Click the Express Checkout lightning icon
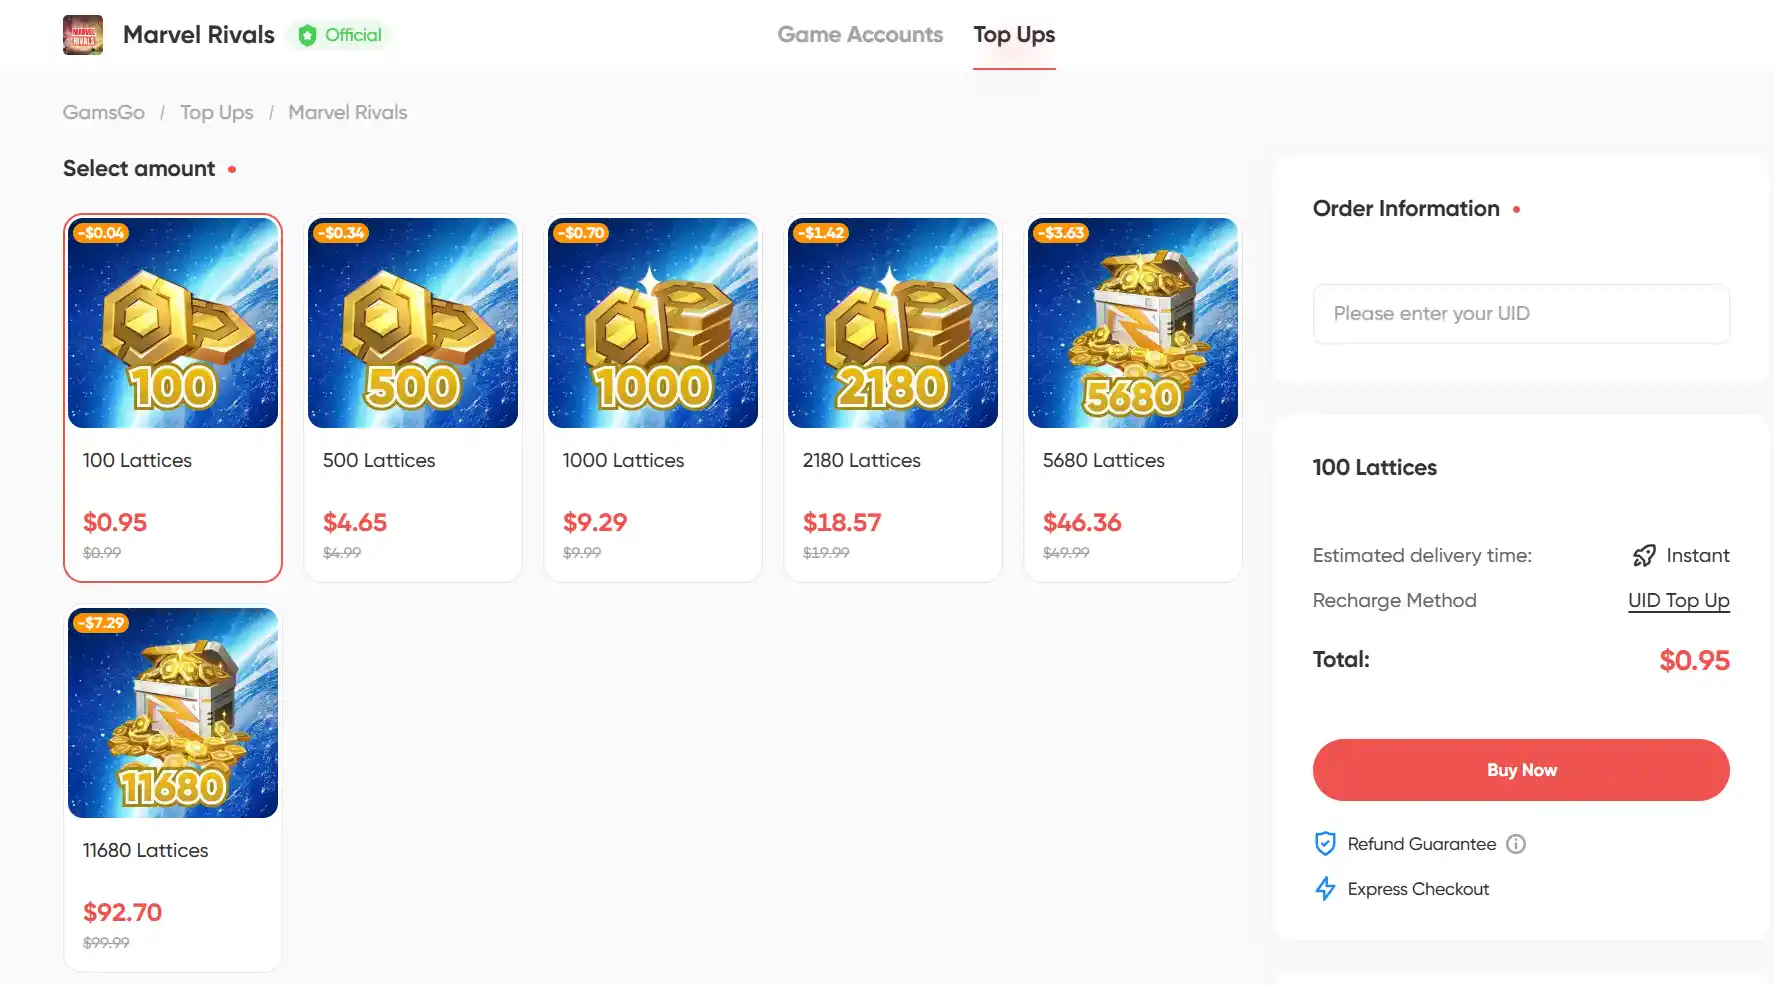Viewport: 1774px width, 985px height. [1325, 889]
